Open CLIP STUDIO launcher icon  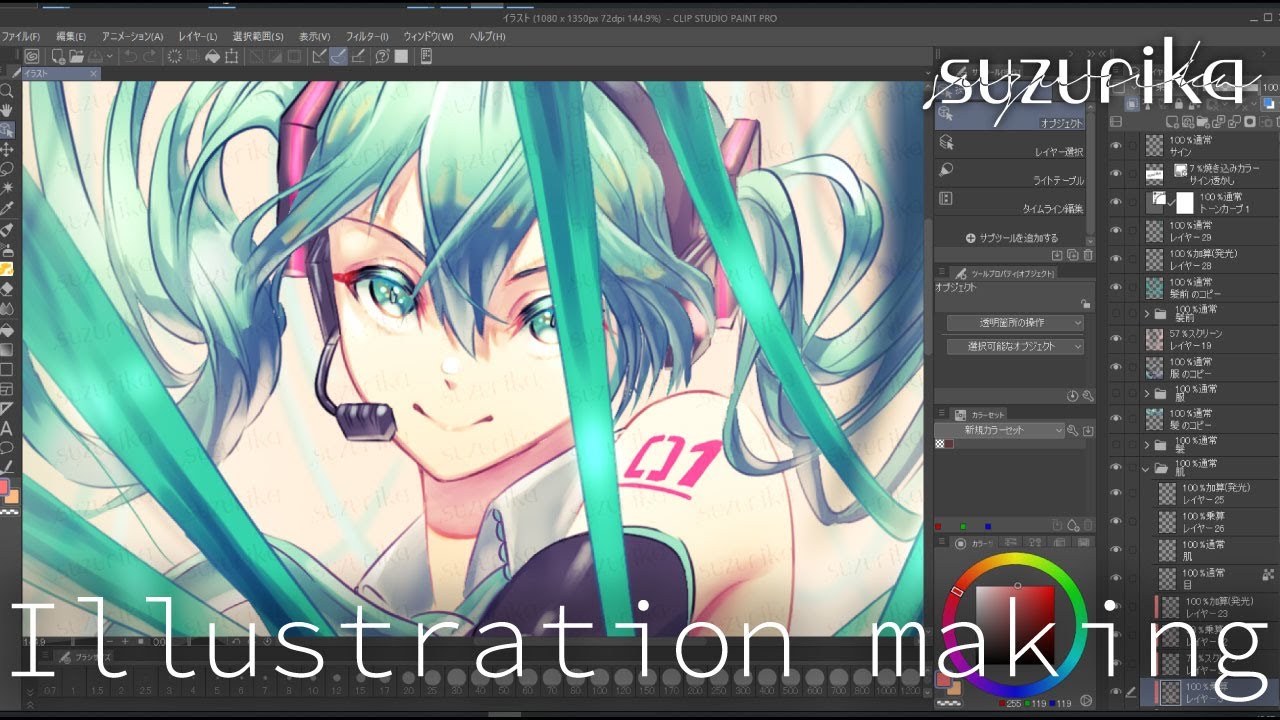[31, 57]
